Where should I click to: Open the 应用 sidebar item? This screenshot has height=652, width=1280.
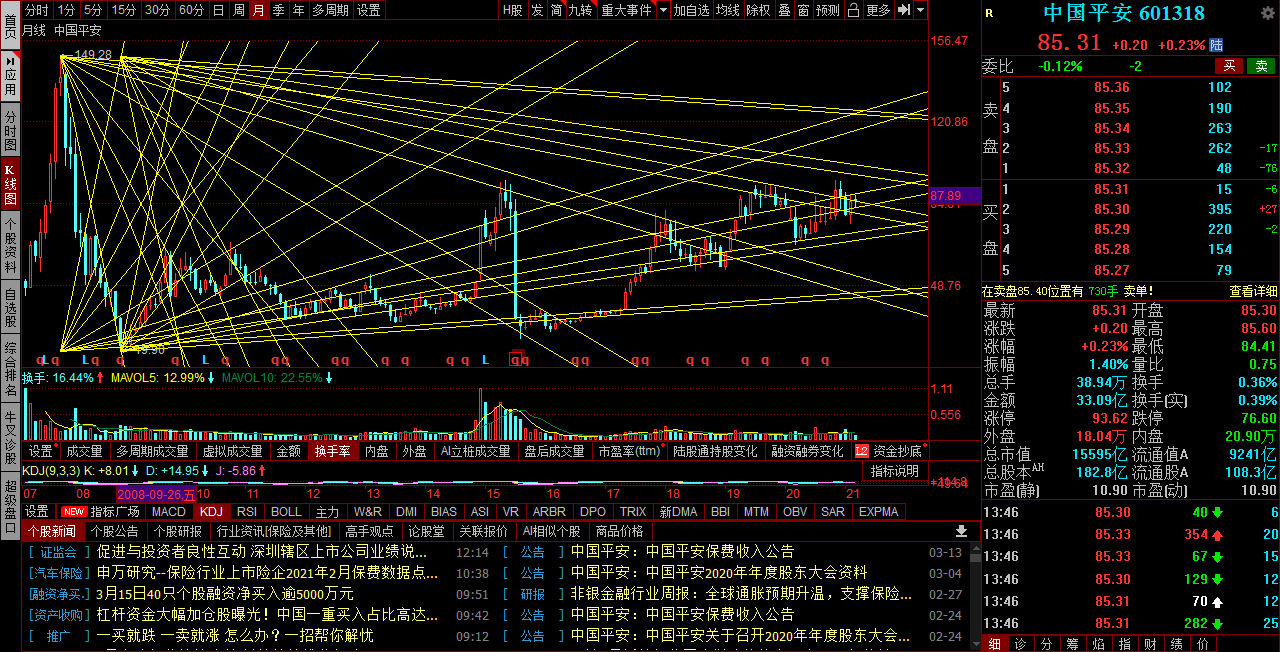tap(10, 76)
